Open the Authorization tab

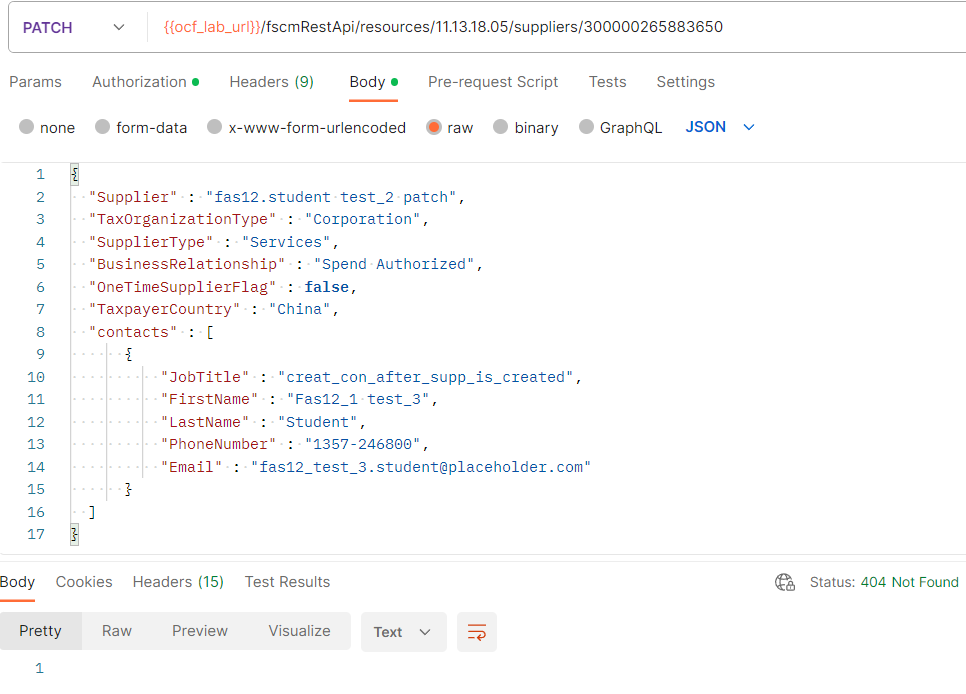pos(145,82)
